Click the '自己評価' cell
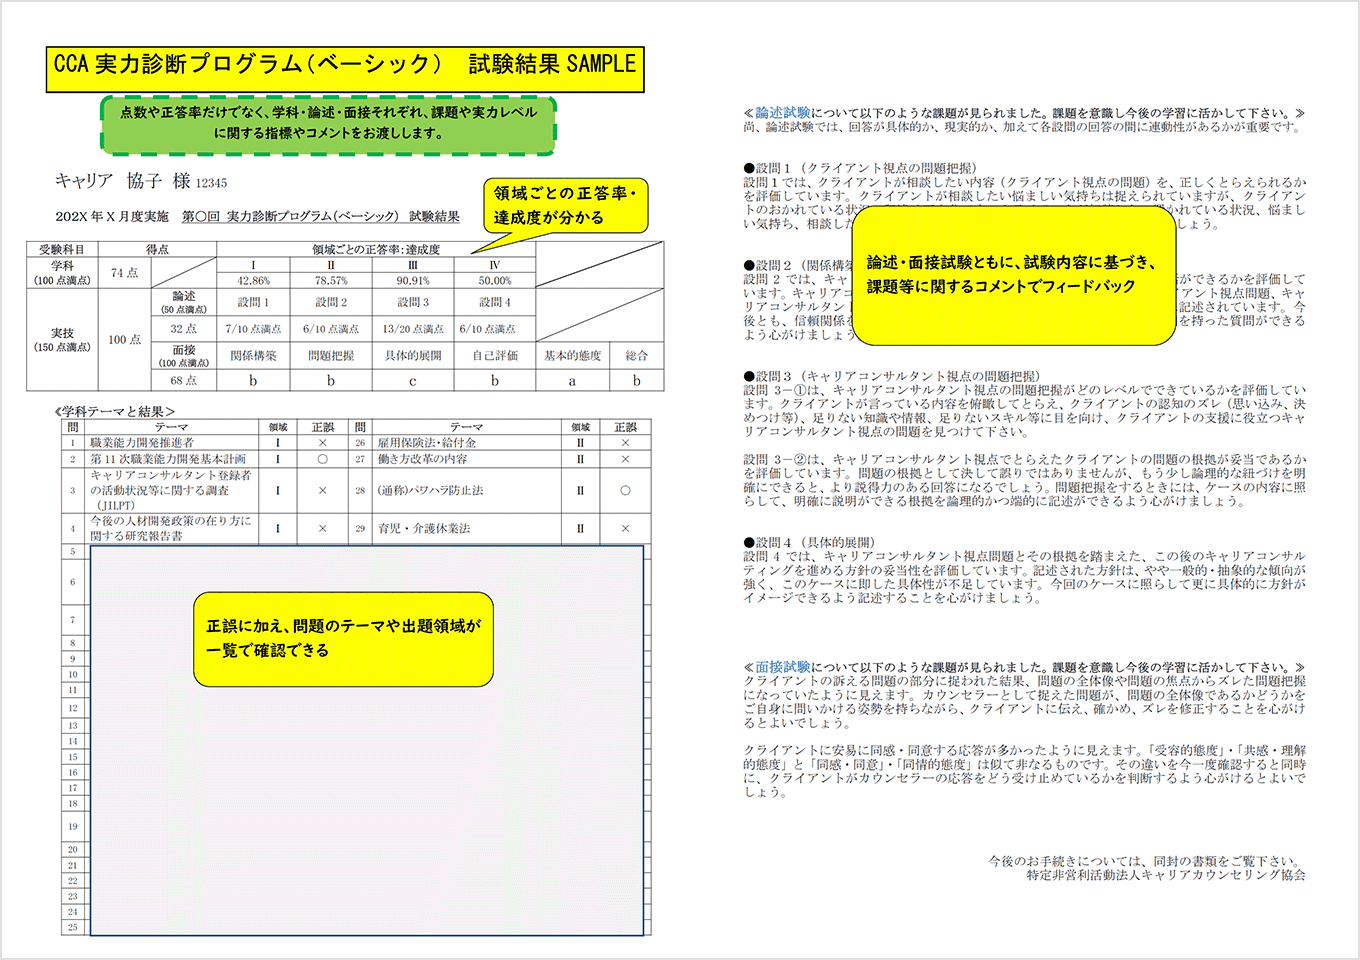The width and height of the screenshot is (1360, 960). pyautogui.click(x=495, y=355)
